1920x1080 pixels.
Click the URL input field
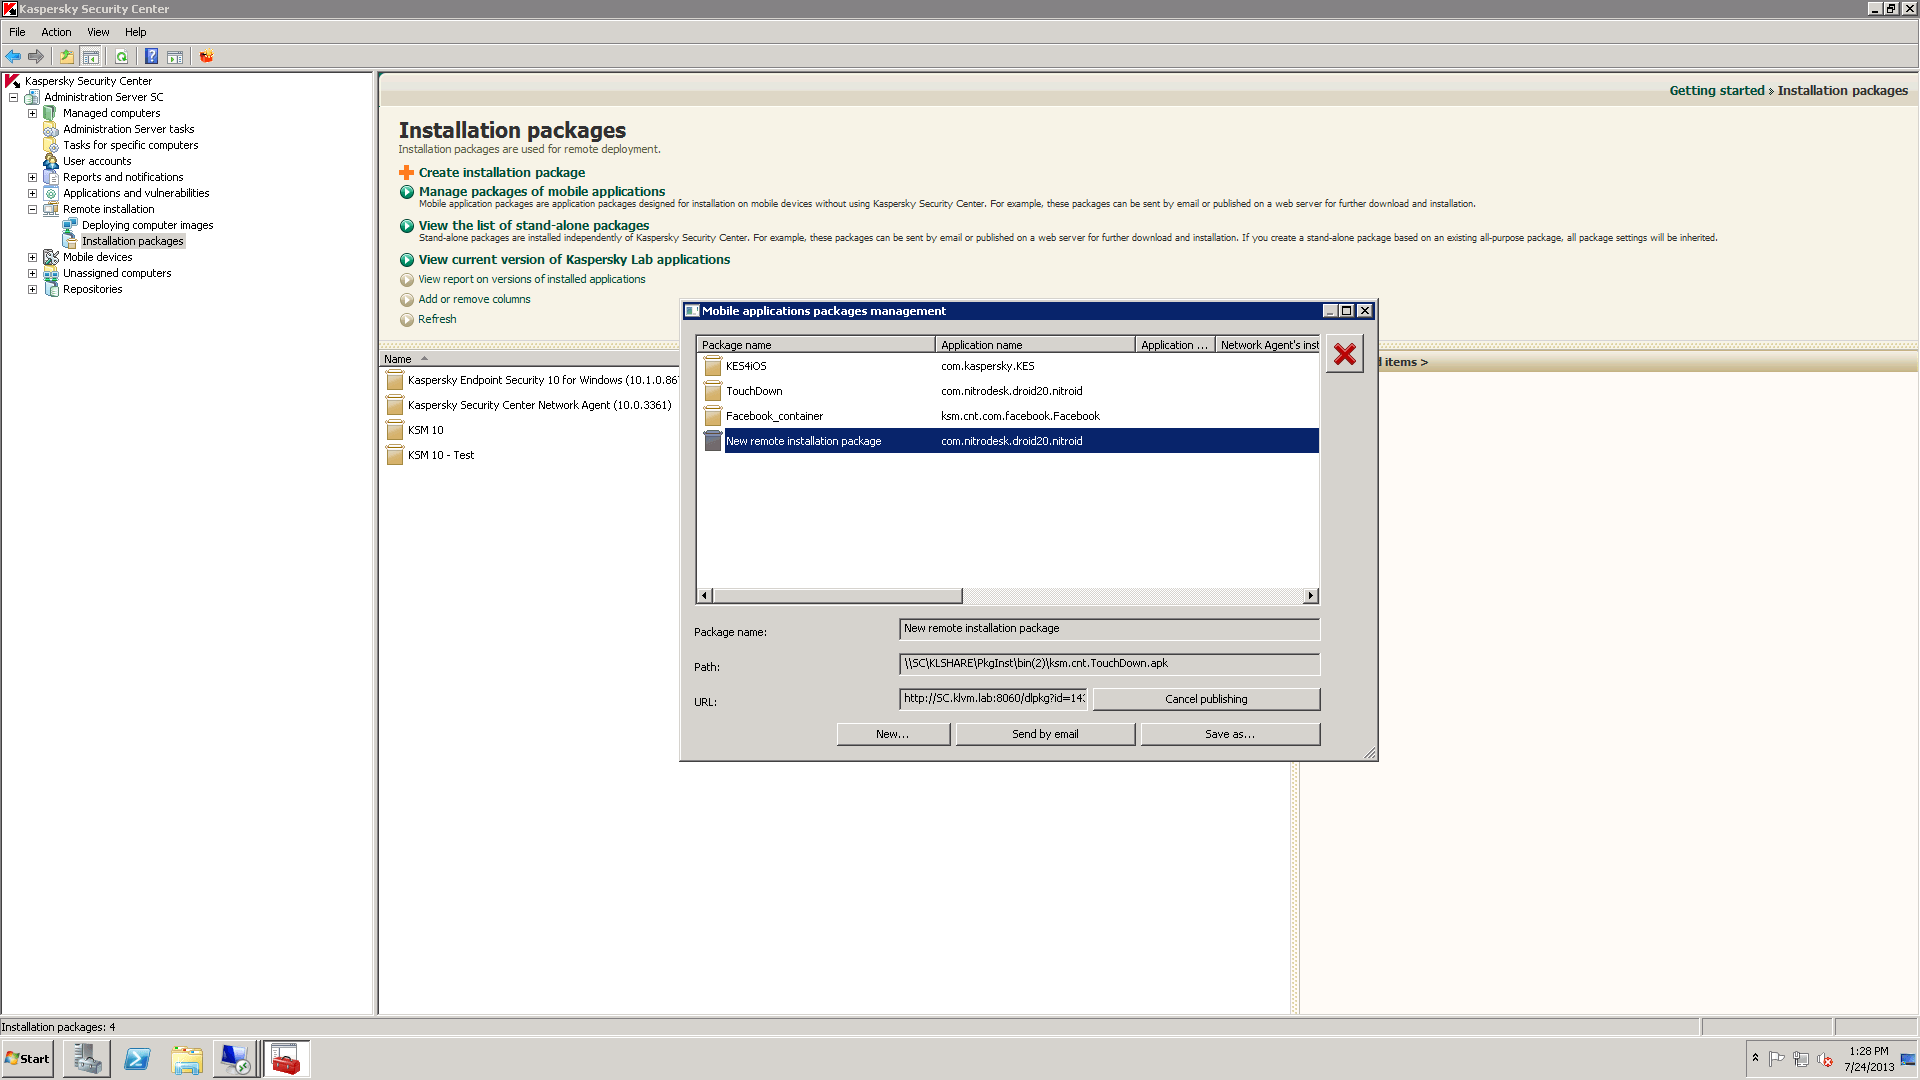(x=993, y=698)
